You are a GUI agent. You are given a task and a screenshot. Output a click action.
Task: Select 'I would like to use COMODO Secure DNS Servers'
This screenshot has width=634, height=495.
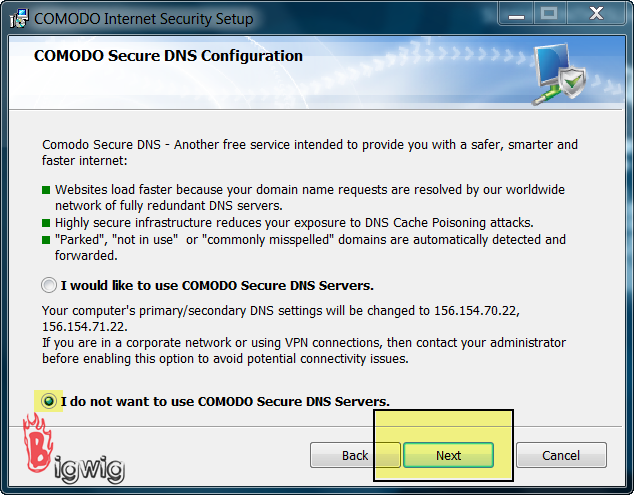(48, 285)
